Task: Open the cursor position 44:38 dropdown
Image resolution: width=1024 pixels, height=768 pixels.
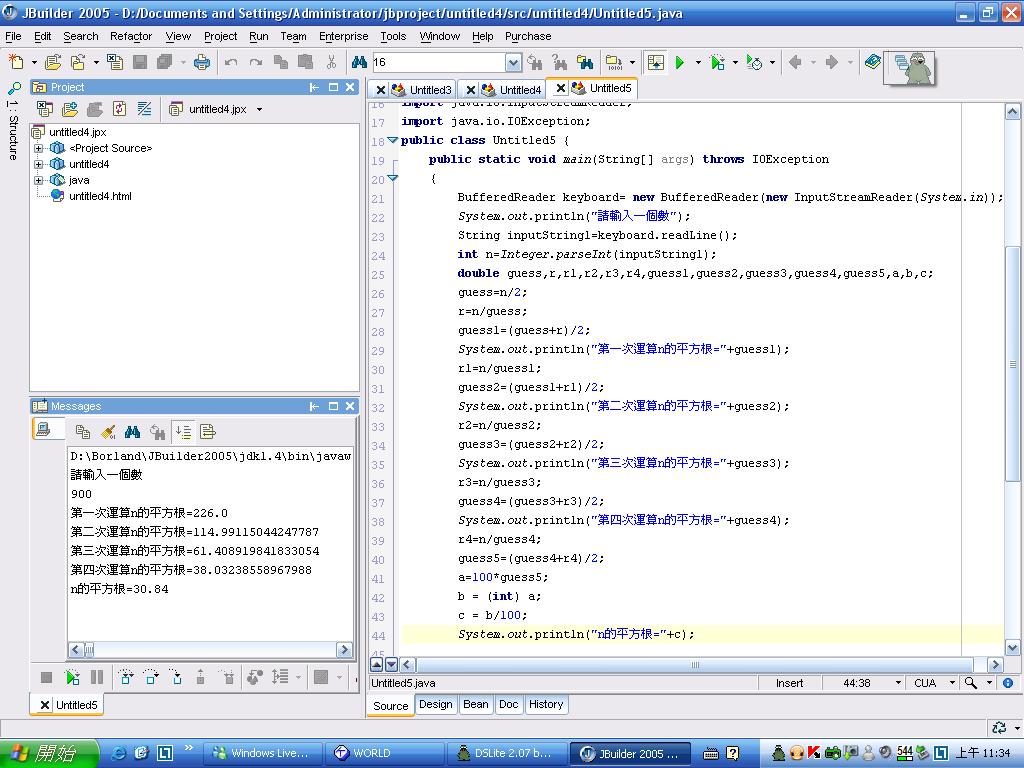Action: 899,683
